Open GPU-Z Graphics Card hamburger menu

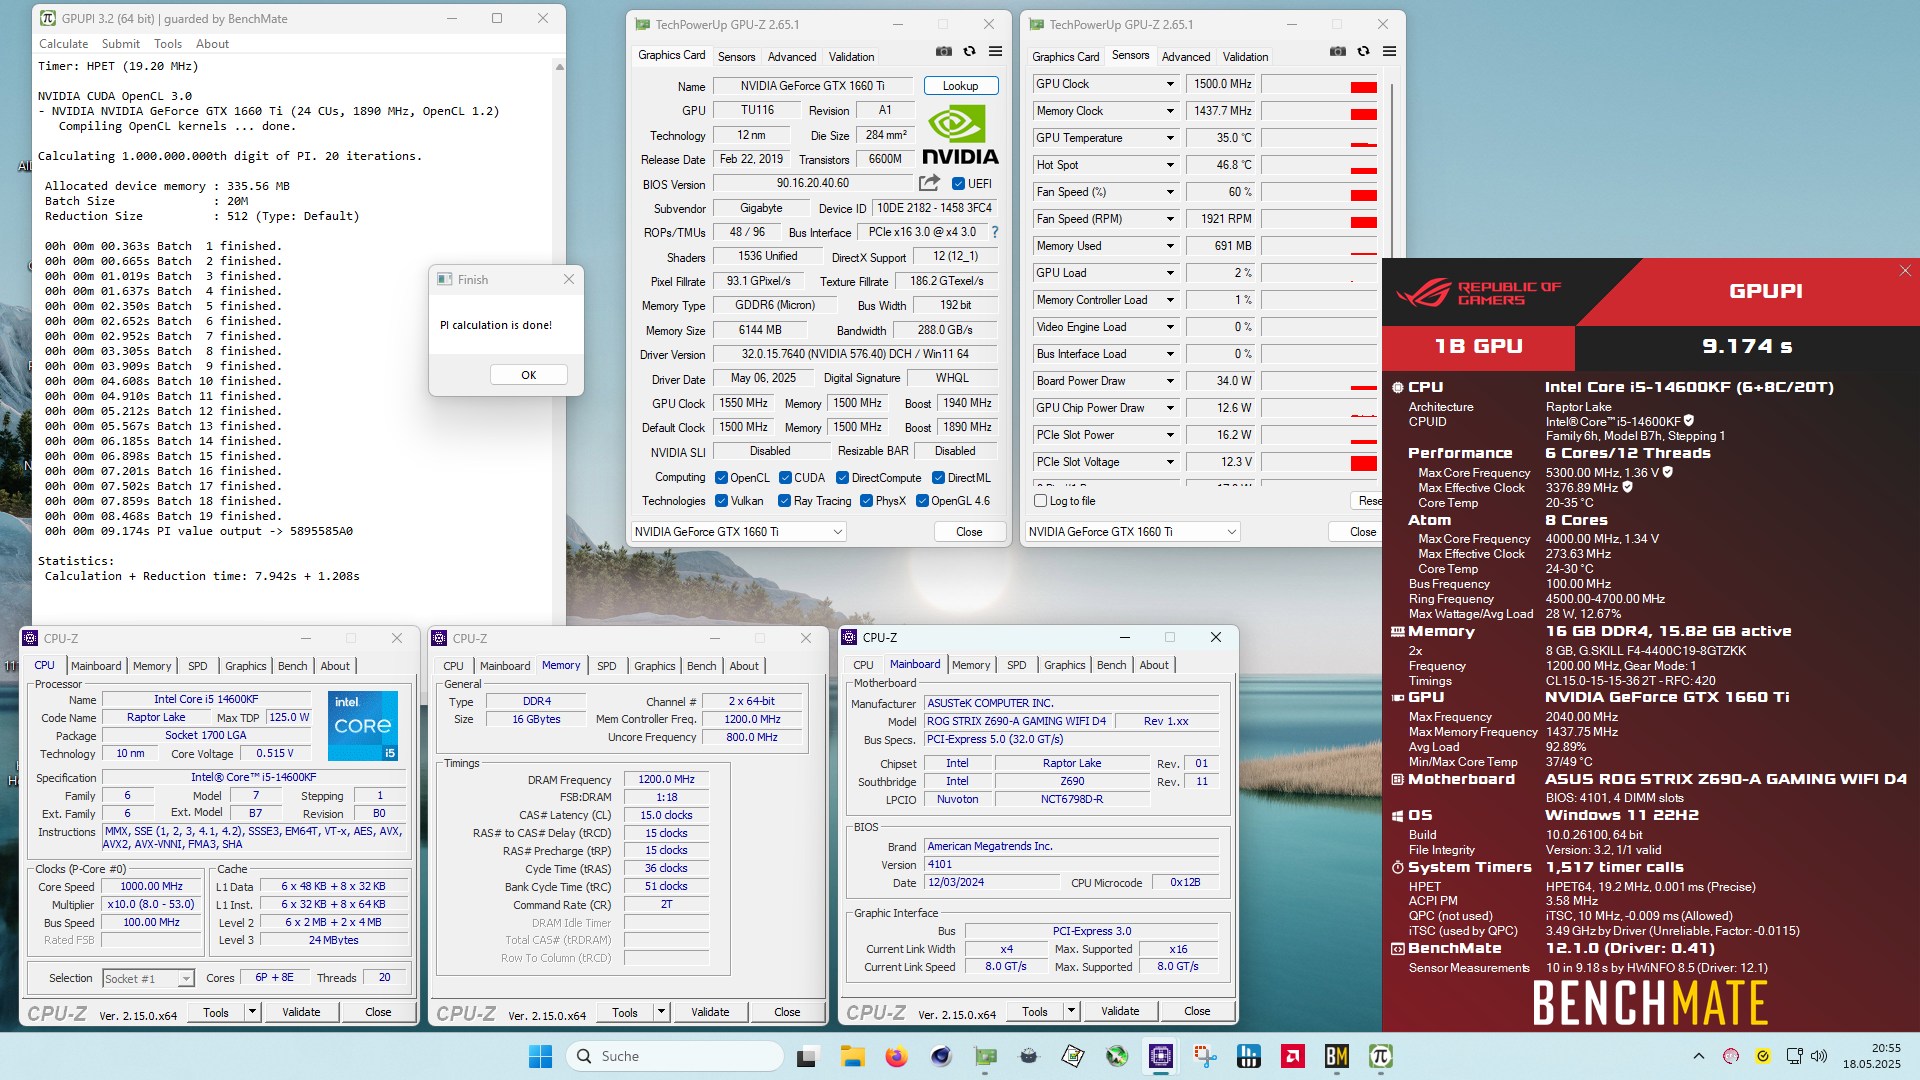[x=995, y=52]
